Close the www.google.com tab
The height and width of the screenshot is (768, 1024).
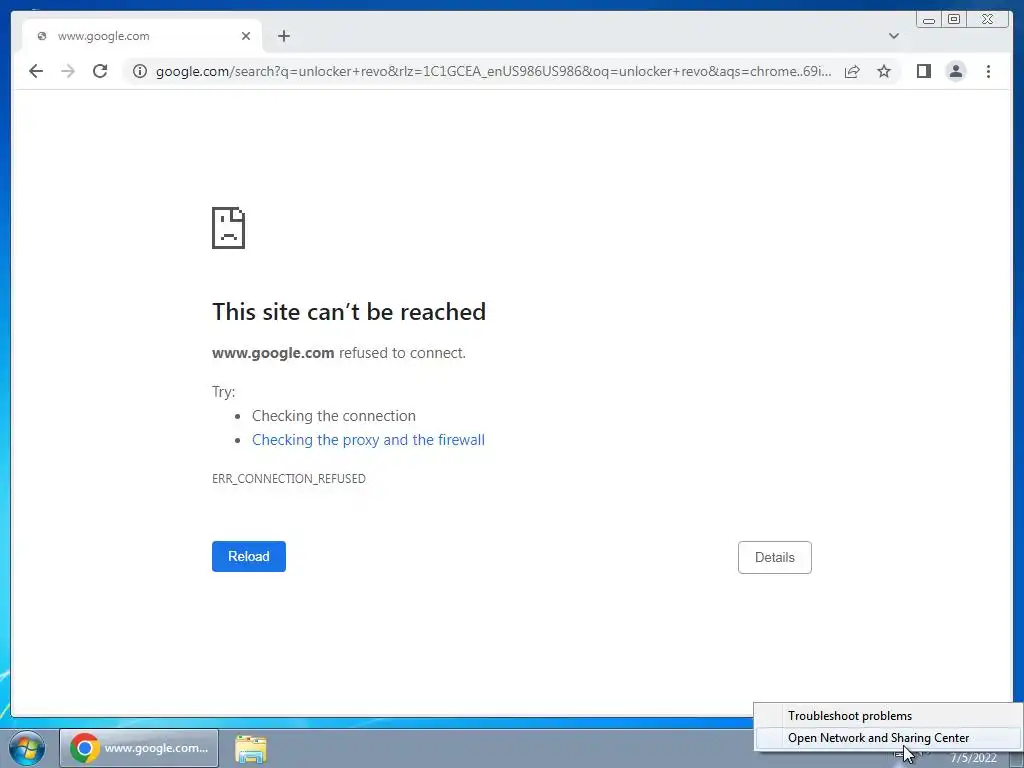246,36
